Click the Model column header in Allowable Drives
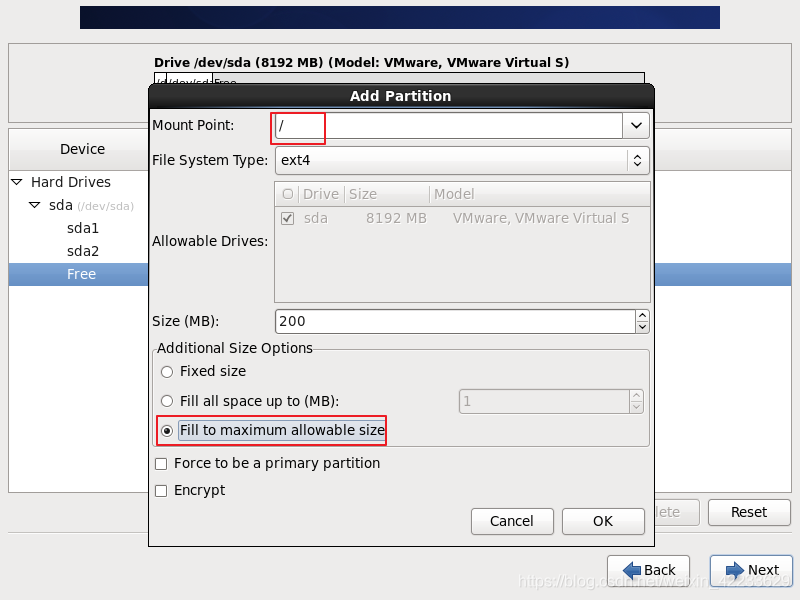The height and width of the screenshot is (600, 800). (x=540, y=194)
